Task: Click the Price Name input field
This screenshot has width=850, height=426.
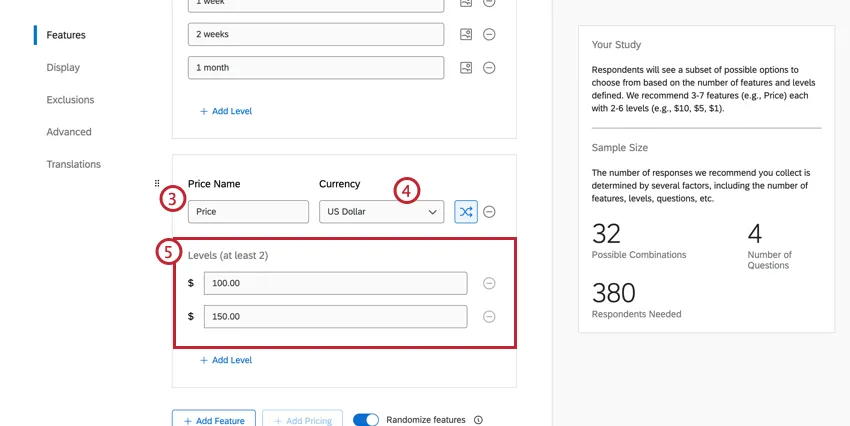Action: (x=248, y=212)
